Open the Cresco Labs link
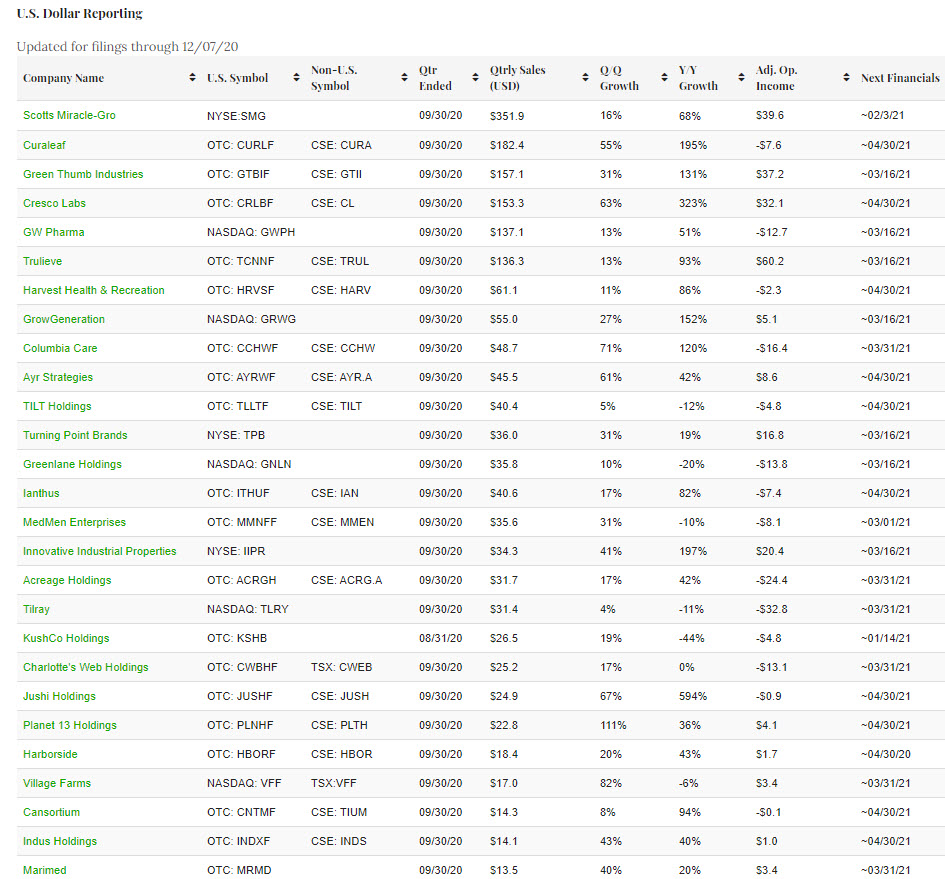Screen dimensions: 945x879 pyautogui.click(x=54, y=203)
